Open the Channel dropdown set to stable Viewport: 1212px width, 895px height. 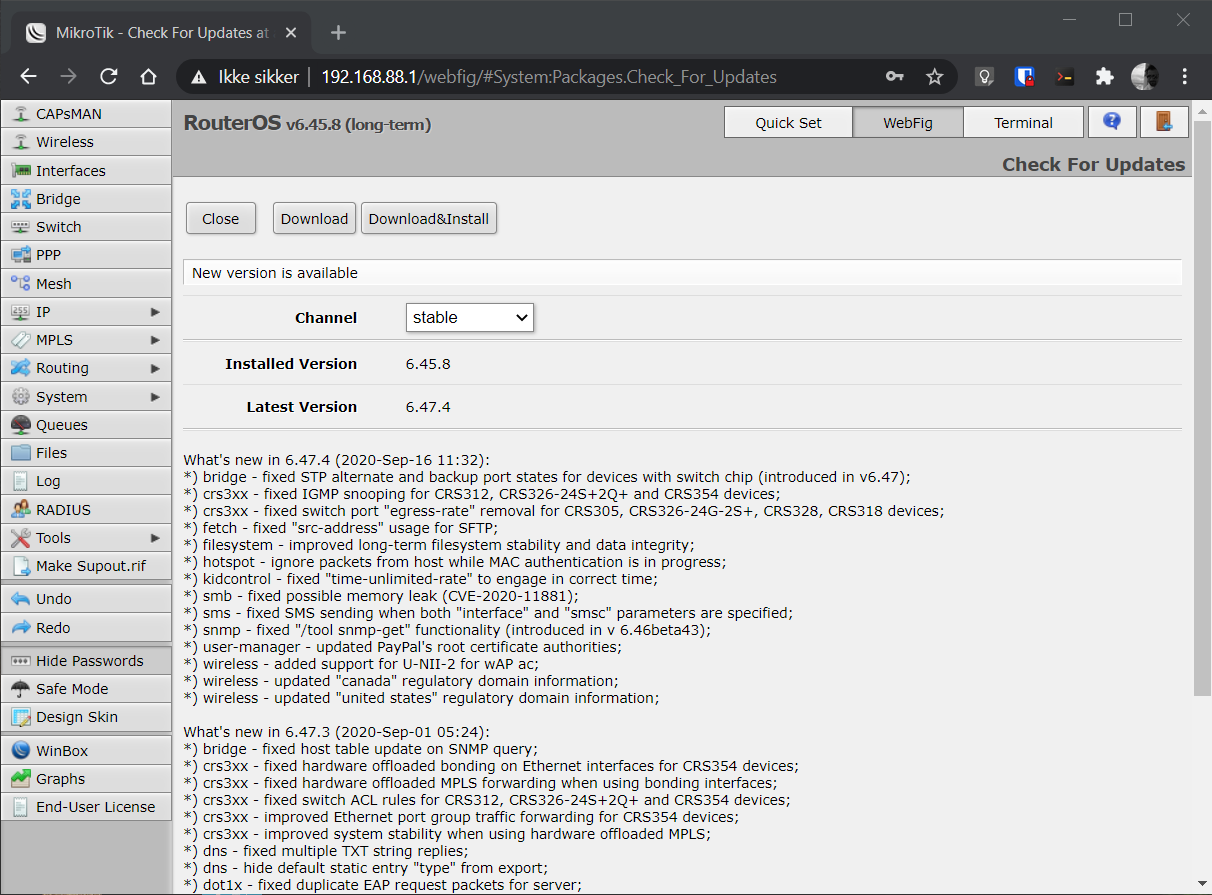tap(470, 318)
